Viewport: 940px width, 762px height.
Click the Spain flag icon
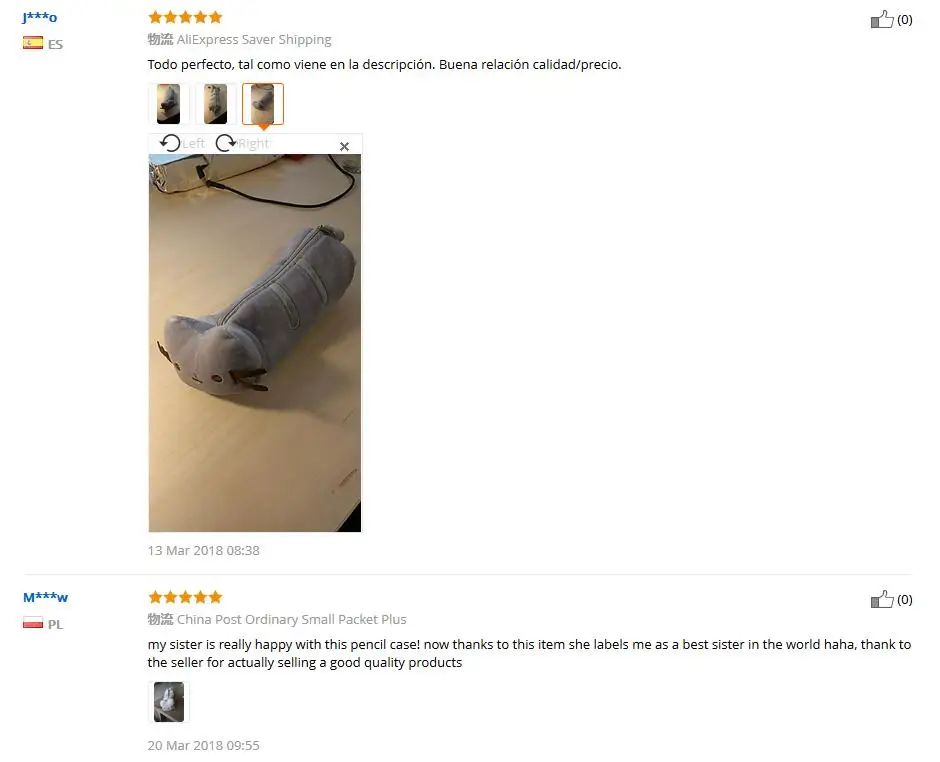[x=33, y=43]
